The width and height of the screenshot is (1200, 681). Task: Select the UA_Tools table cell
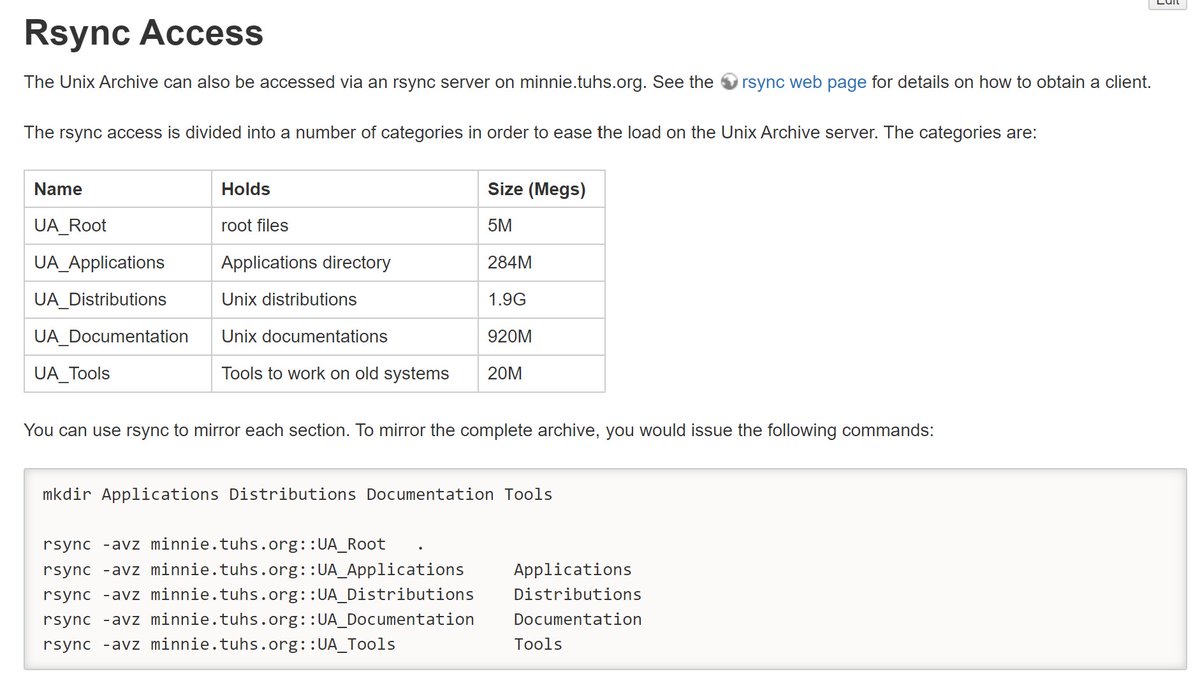tap(72, 374)
